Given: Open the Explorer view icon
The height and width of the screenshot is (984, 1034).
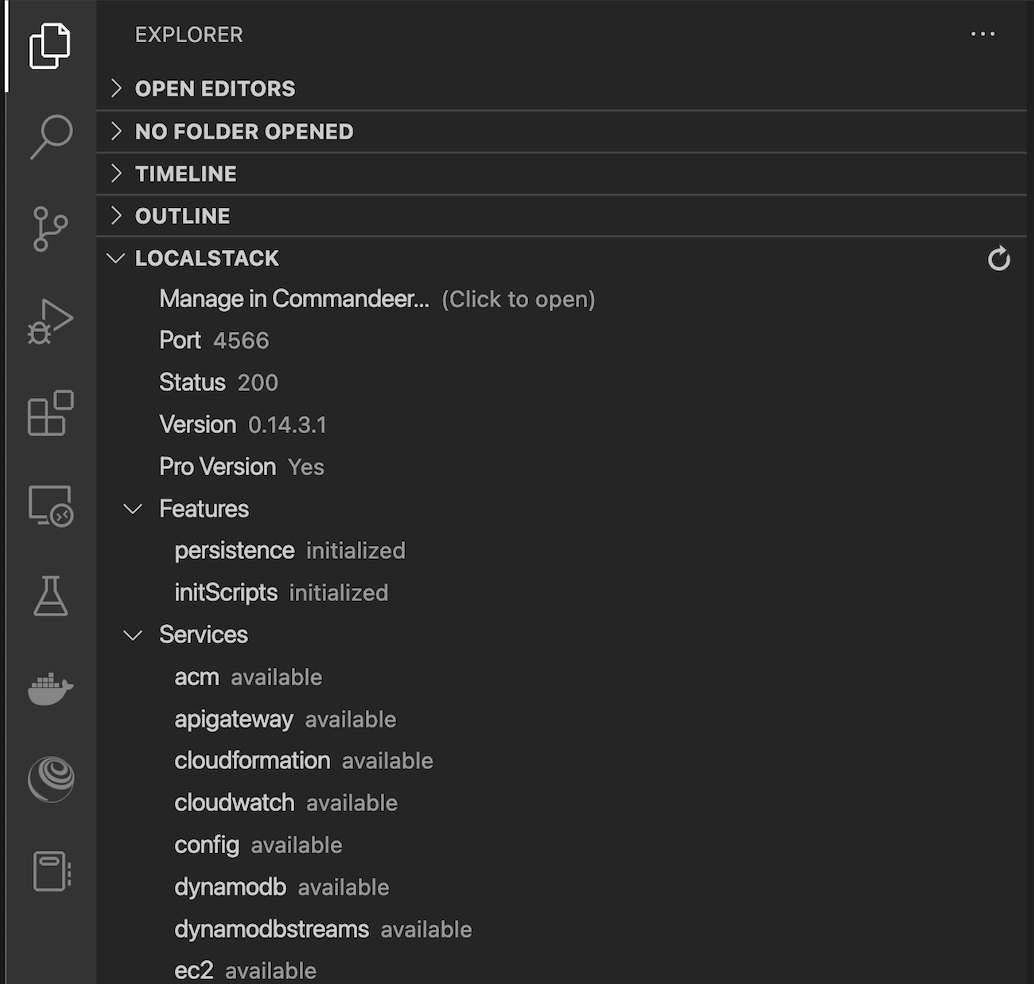Looking at the screenshot, I should point(49,46).
